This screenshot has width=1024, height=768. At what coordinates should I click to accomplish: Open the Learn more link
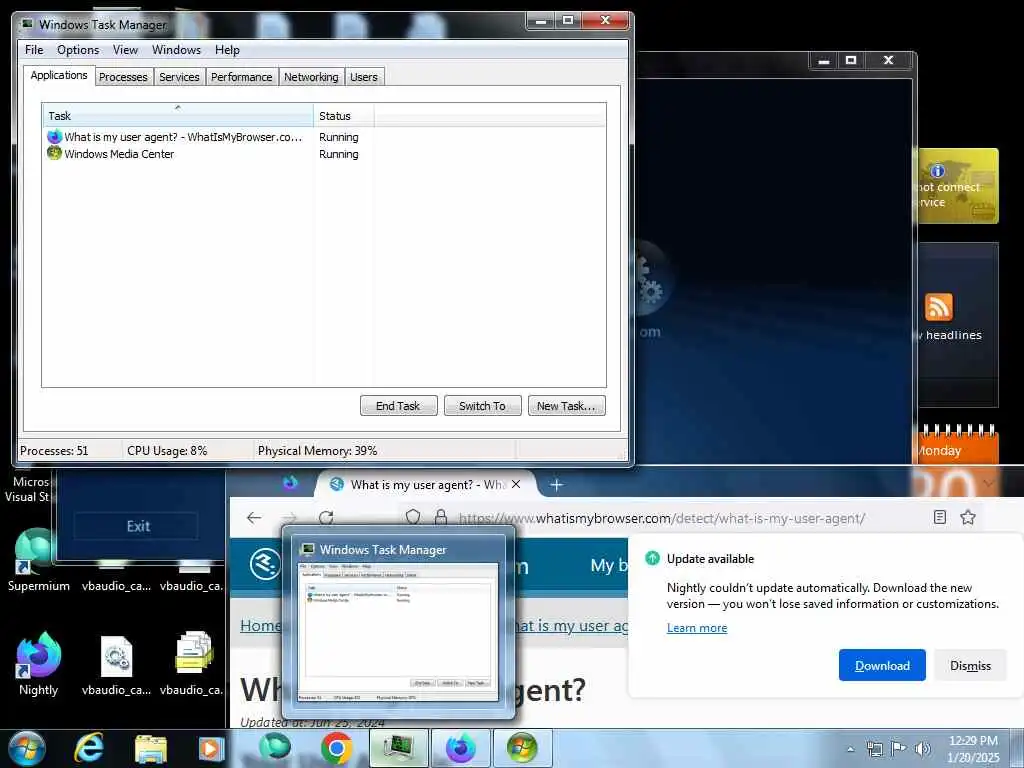coord(697,628)
